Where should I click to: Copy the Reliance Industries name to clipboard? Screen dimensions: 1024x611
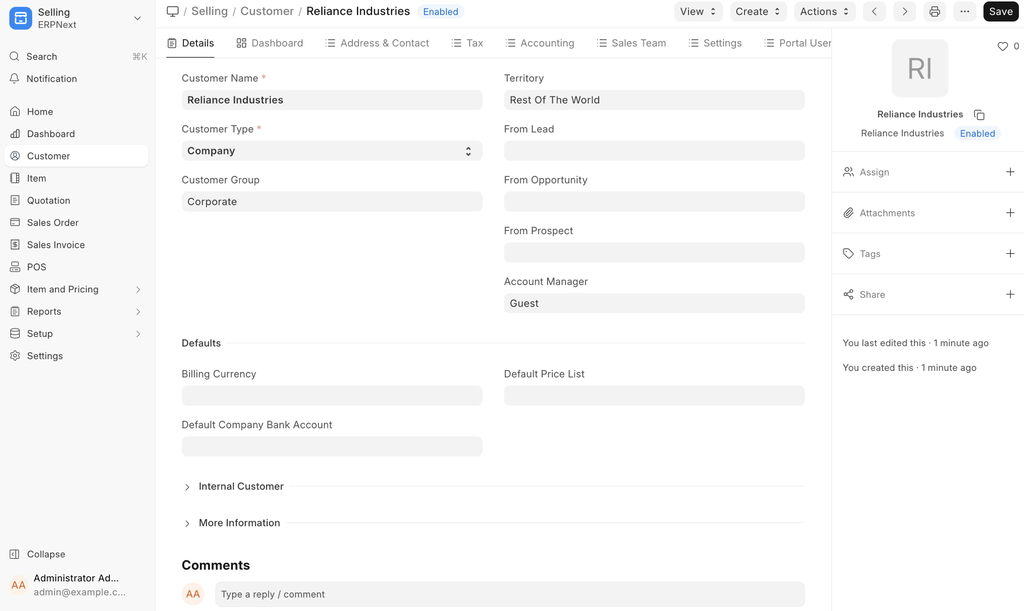[979, 115]
